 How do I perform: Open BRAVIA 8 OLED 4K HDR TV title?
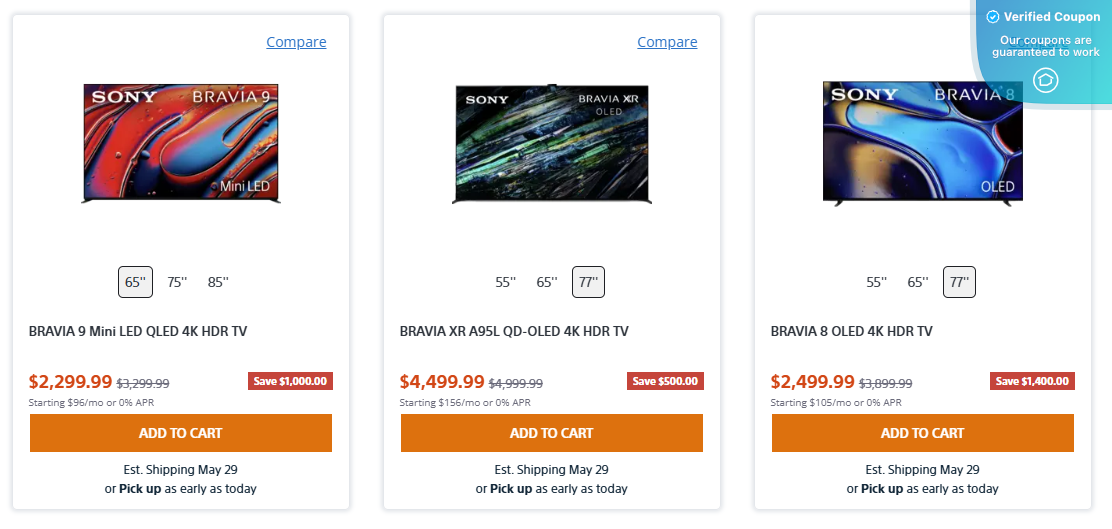(851, 331)
